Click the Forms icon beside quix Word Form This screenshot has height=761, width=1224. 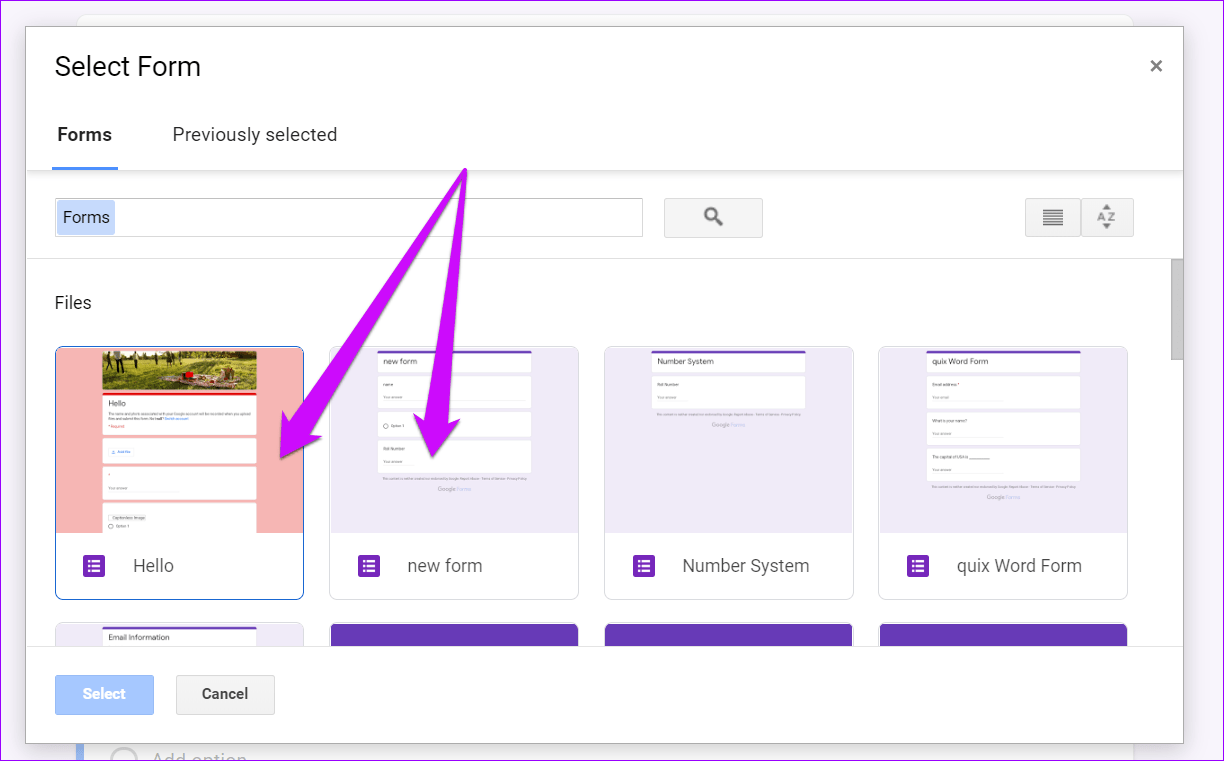tap(918, 566)
